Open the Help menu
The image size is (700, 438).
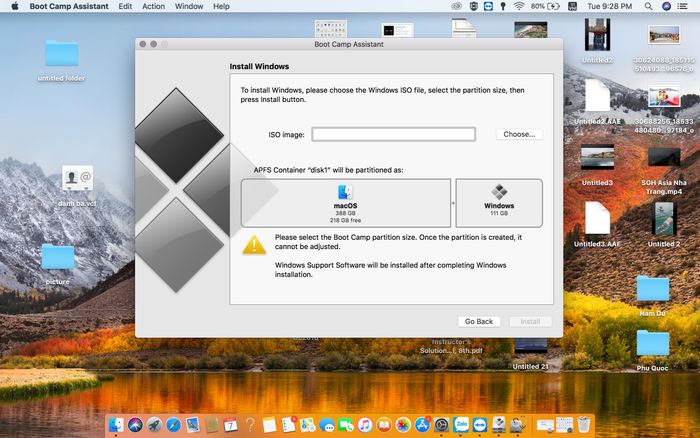pos(221,6)
